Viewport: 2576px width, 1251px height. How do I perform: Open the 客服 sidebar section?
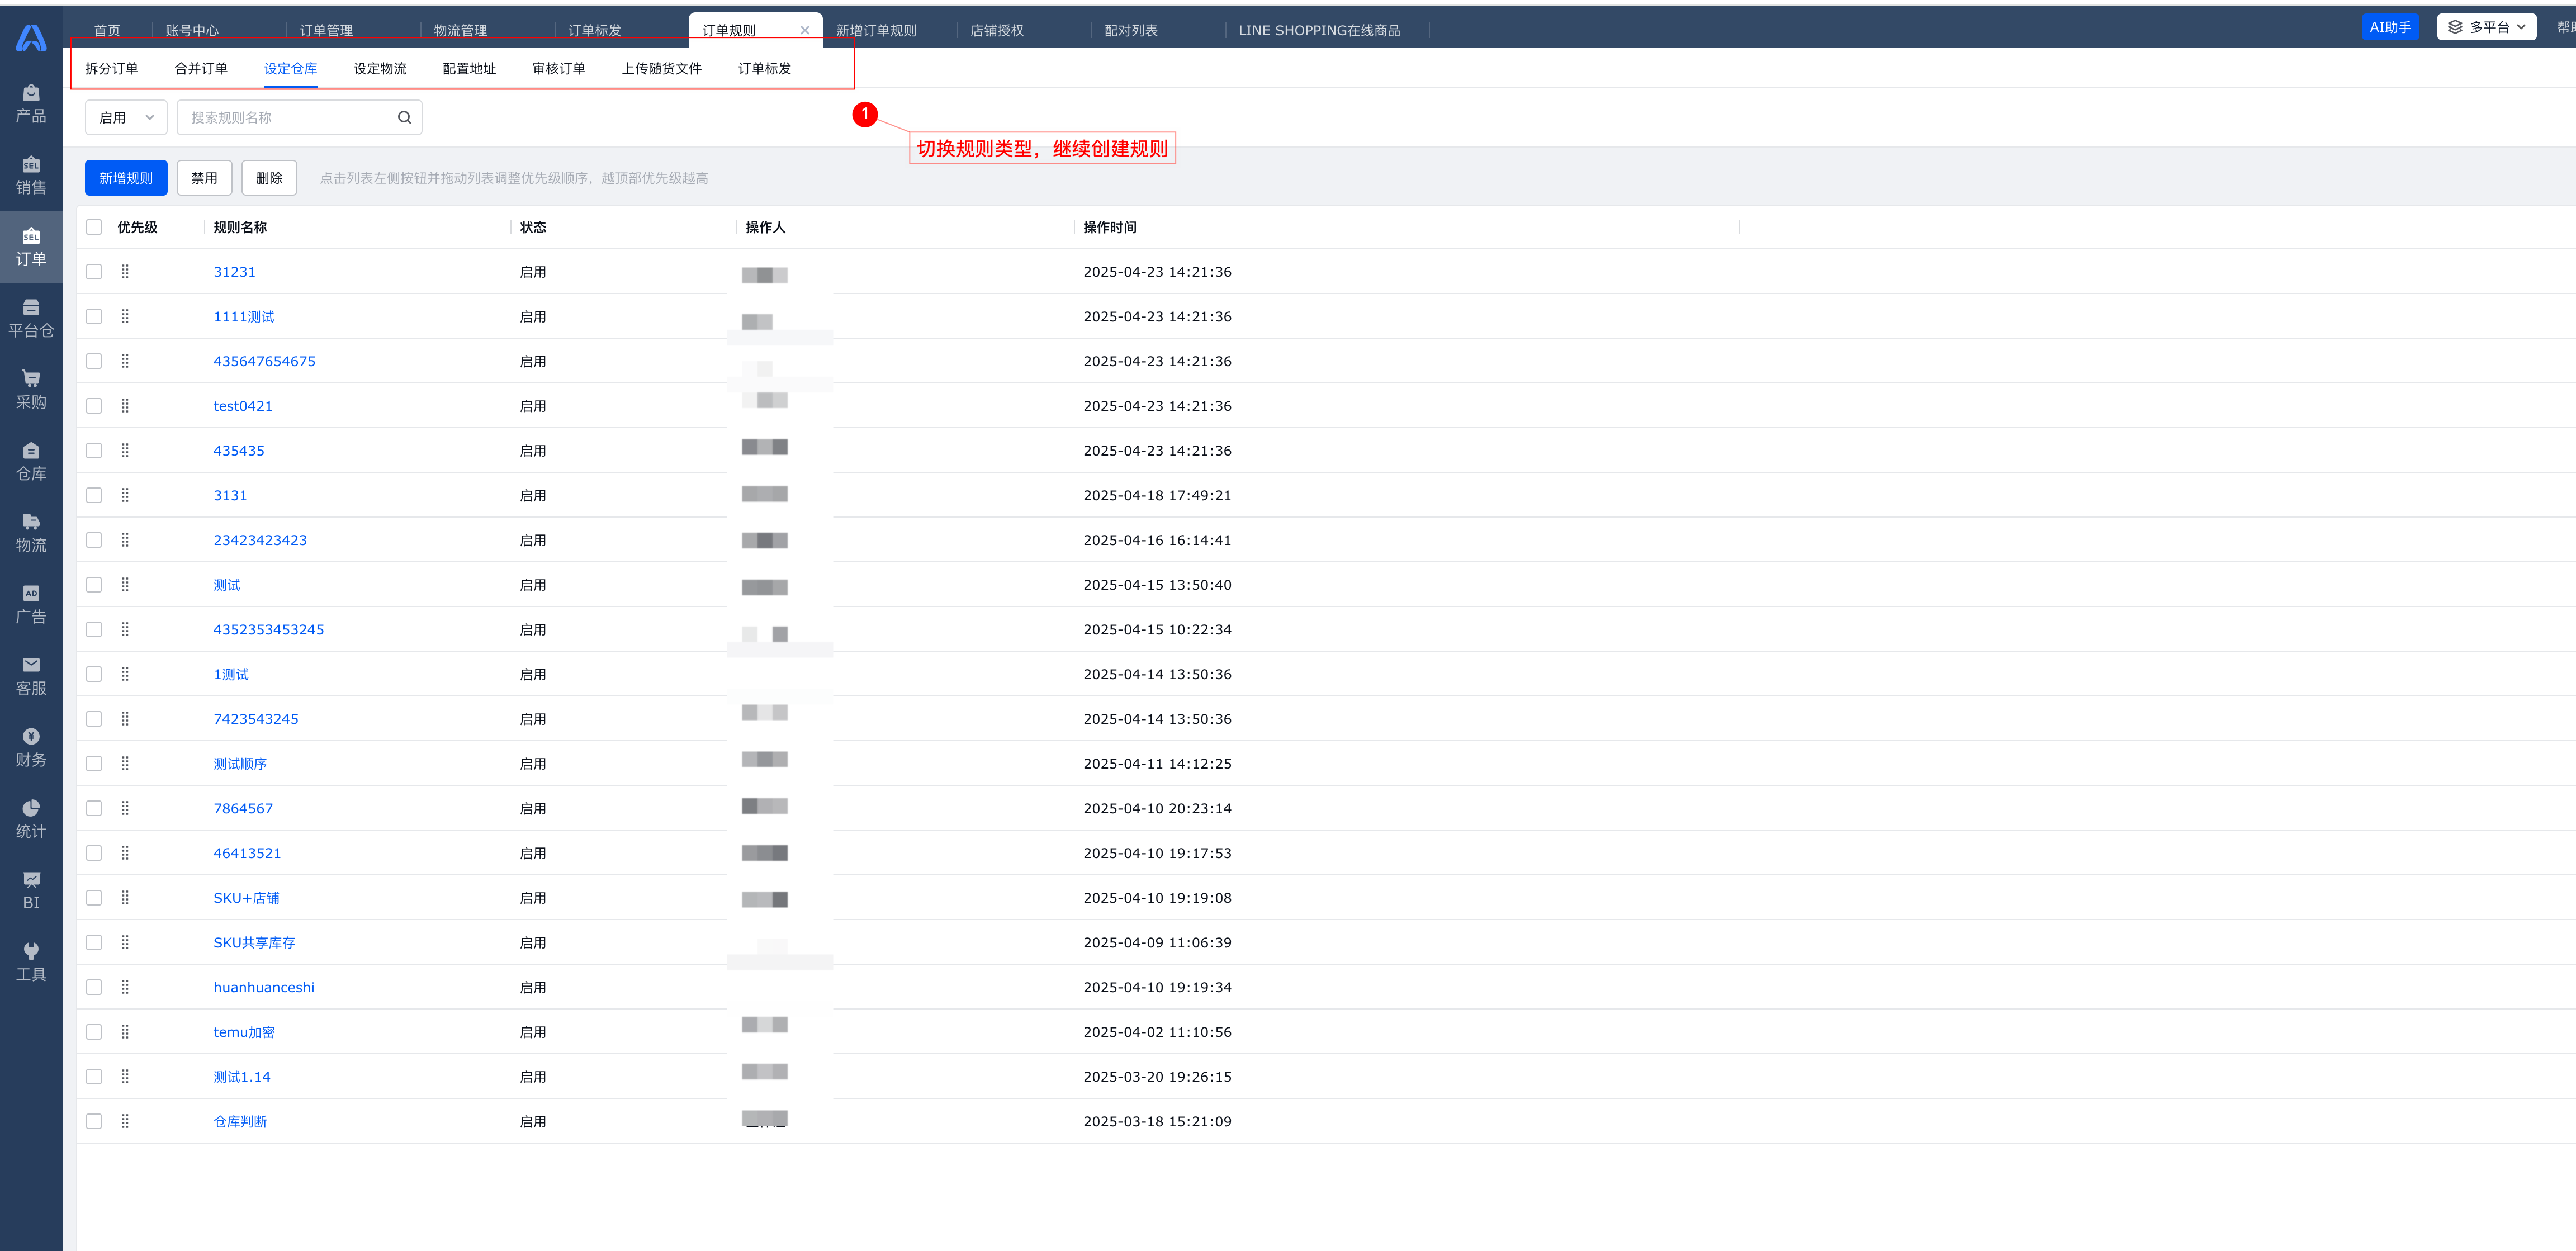click(x=31, y=676)
